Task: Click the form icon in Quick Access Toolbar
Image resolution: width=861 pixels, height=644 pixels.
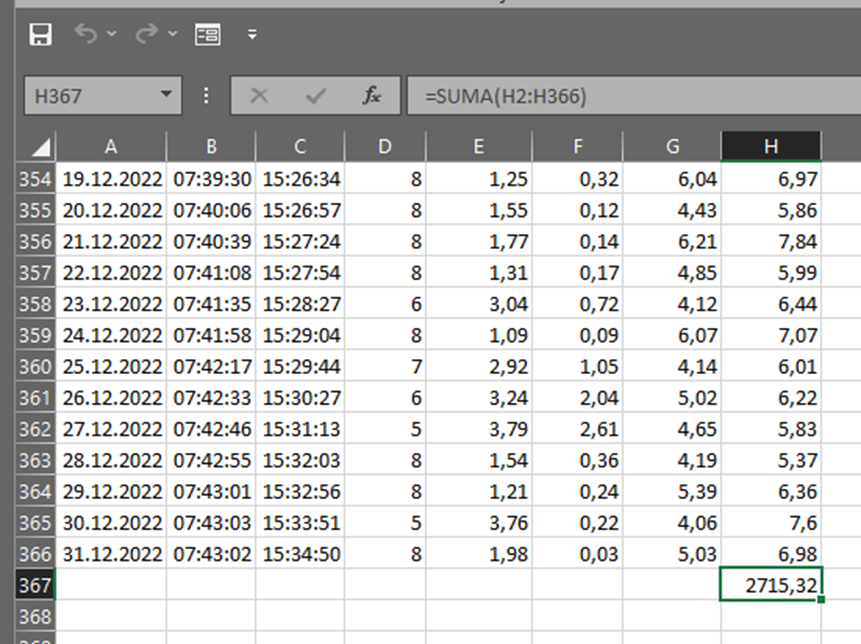Action: point(208,35)
